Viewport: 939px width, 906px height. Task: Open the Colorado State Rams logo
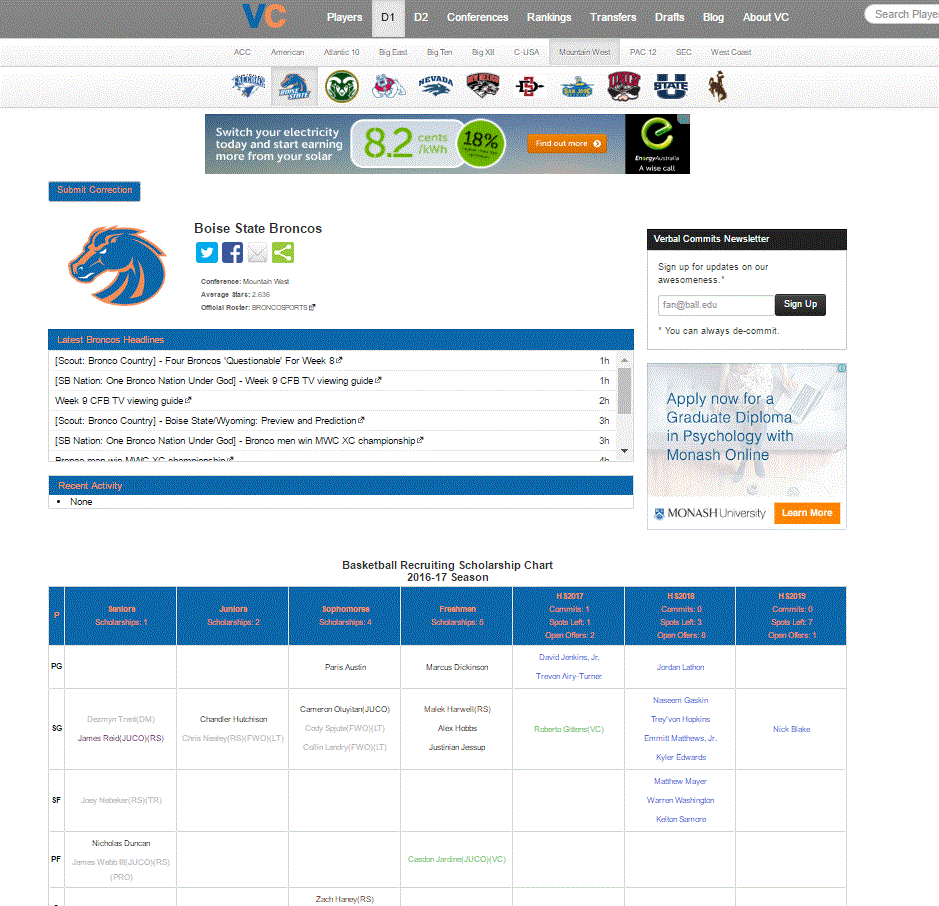(x=341, y=86)
